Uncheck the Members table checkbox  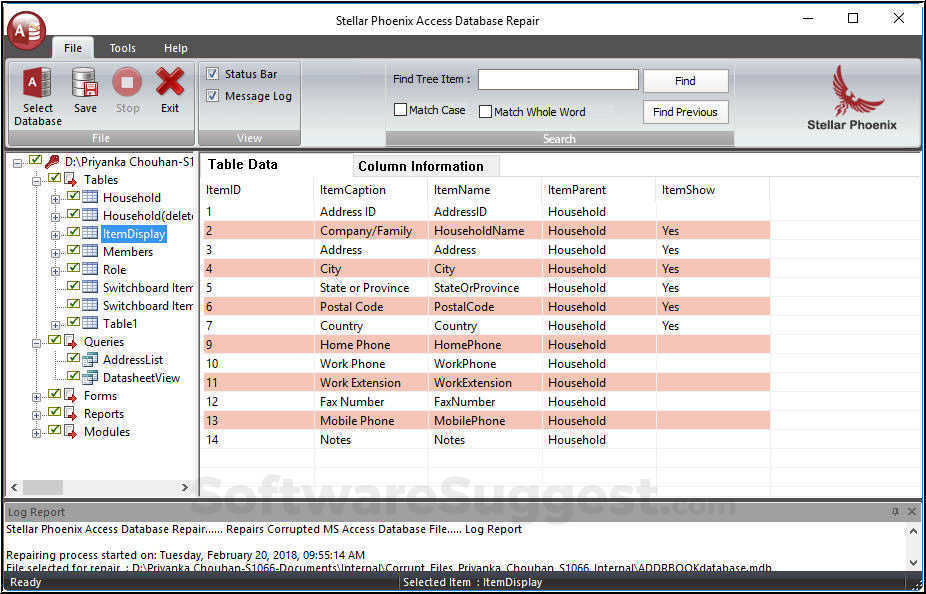coord(73,250)
